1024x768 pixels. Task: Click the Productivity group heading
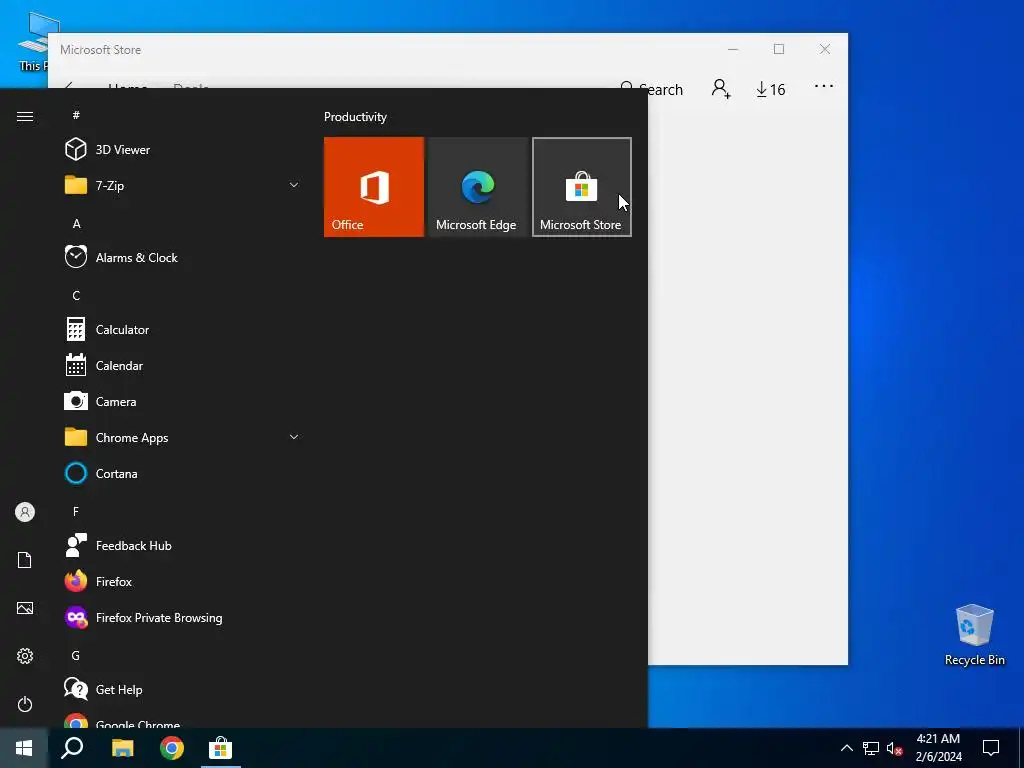[355, 117]
